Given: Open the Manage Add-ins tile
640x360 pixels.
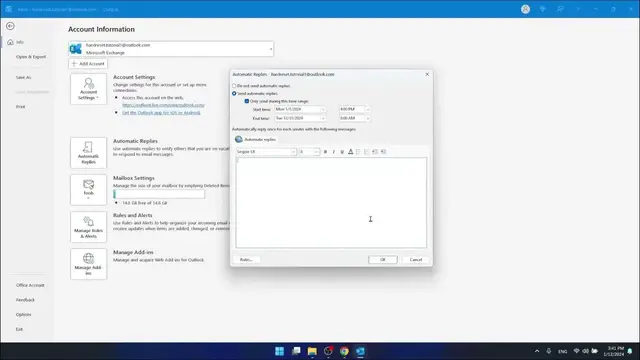Looking at the screenshot, I should tap(88, 264).
